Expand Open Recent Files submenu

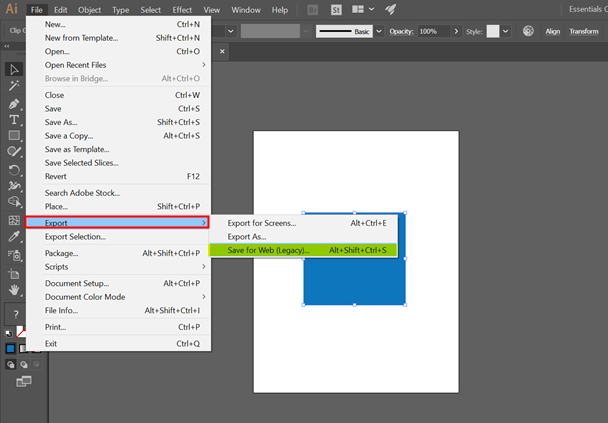point(204,65)
